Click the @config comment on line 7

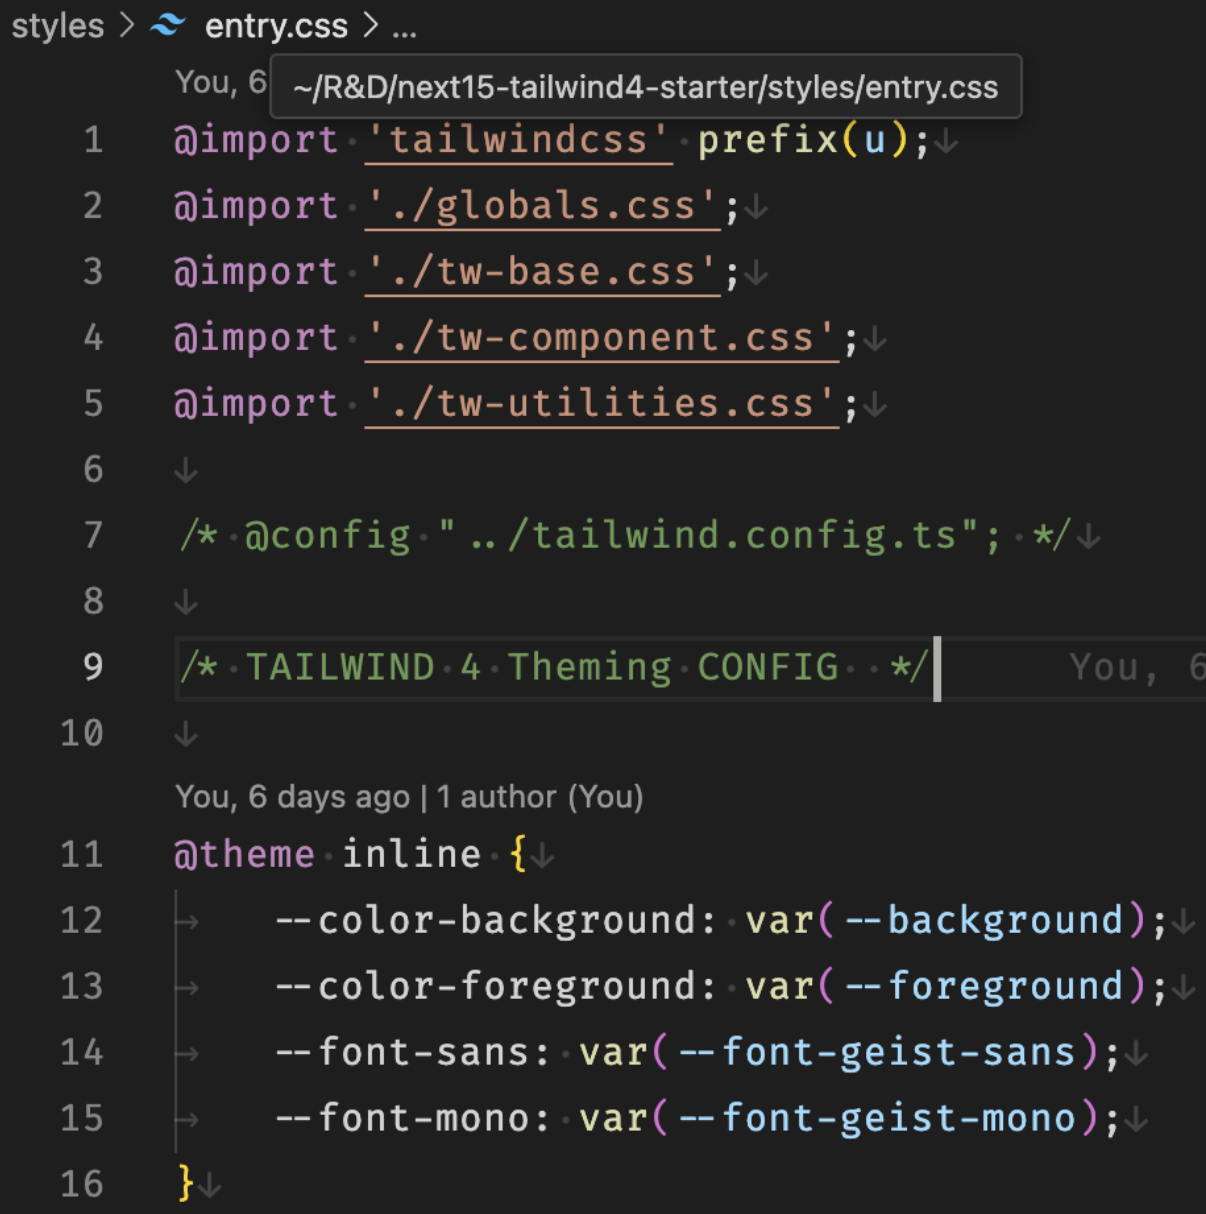(625, 536)
